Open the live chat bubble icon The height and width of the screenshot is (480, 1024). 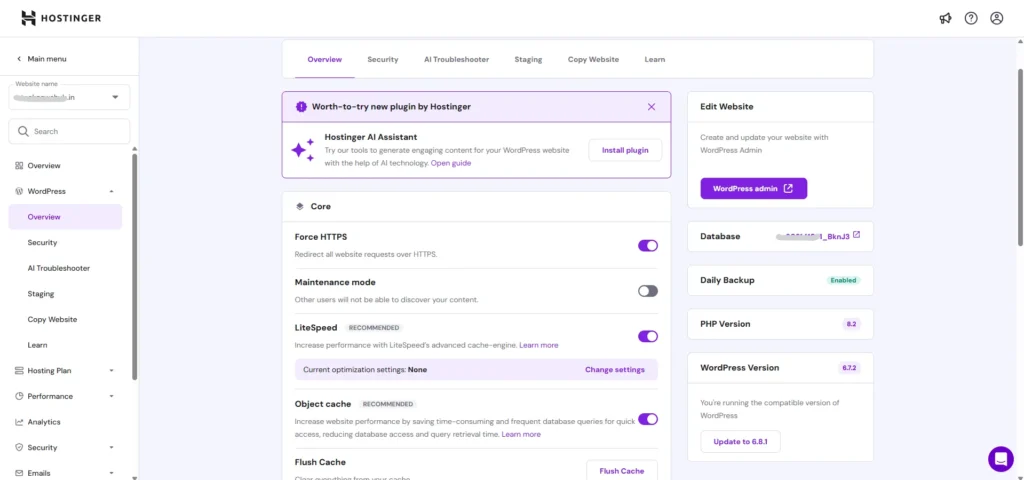coord(1000,458)
